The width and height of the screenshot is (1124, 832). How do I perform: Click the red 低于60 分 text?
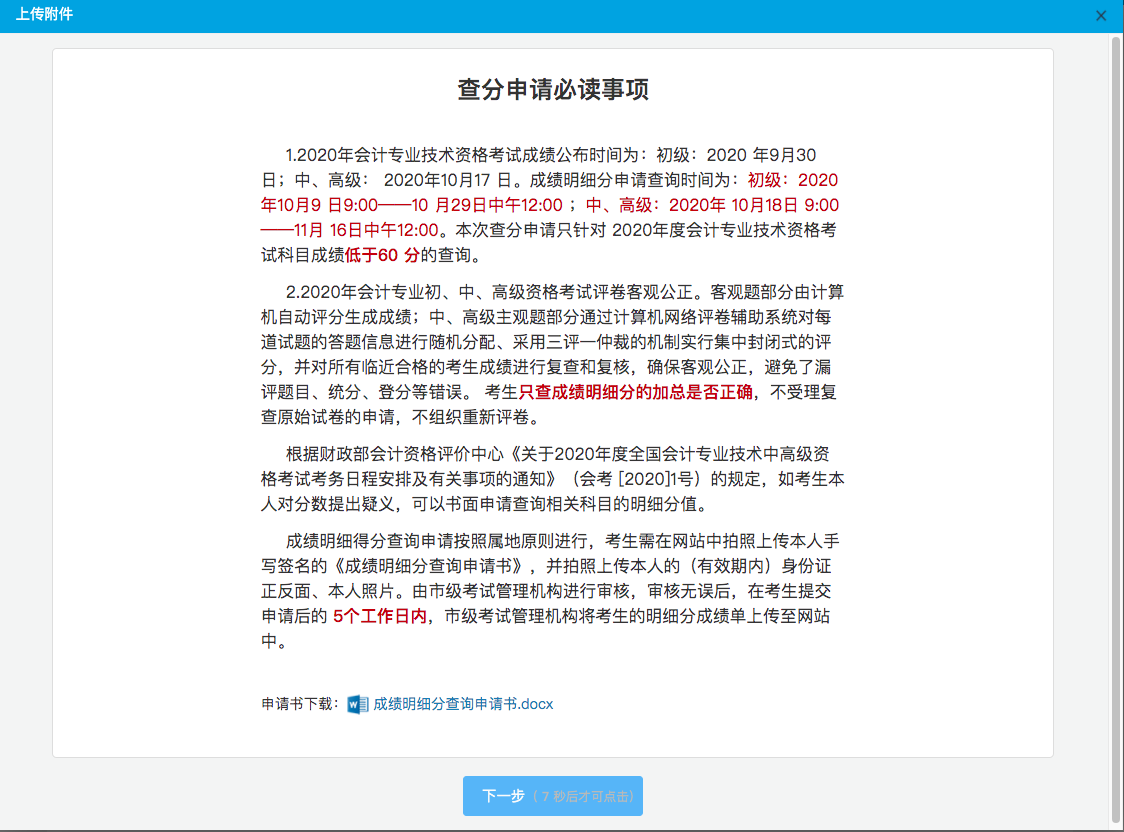pos(382,254)
